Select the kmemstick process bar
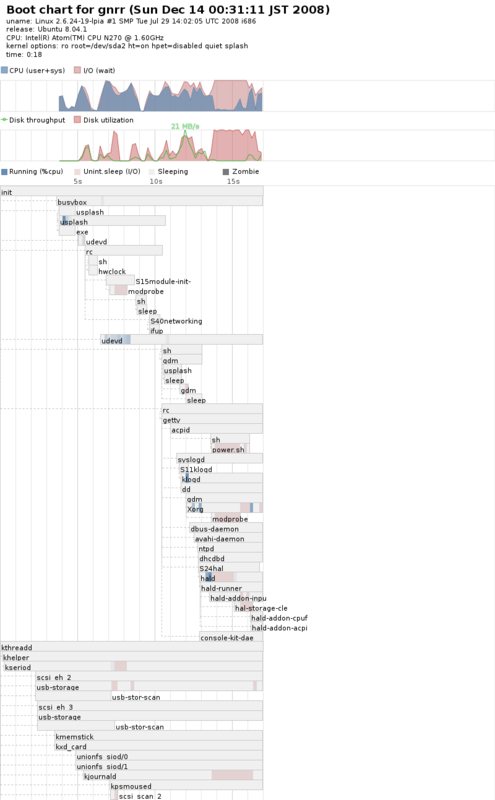This screenshot has width=495, height=800. 159,737
